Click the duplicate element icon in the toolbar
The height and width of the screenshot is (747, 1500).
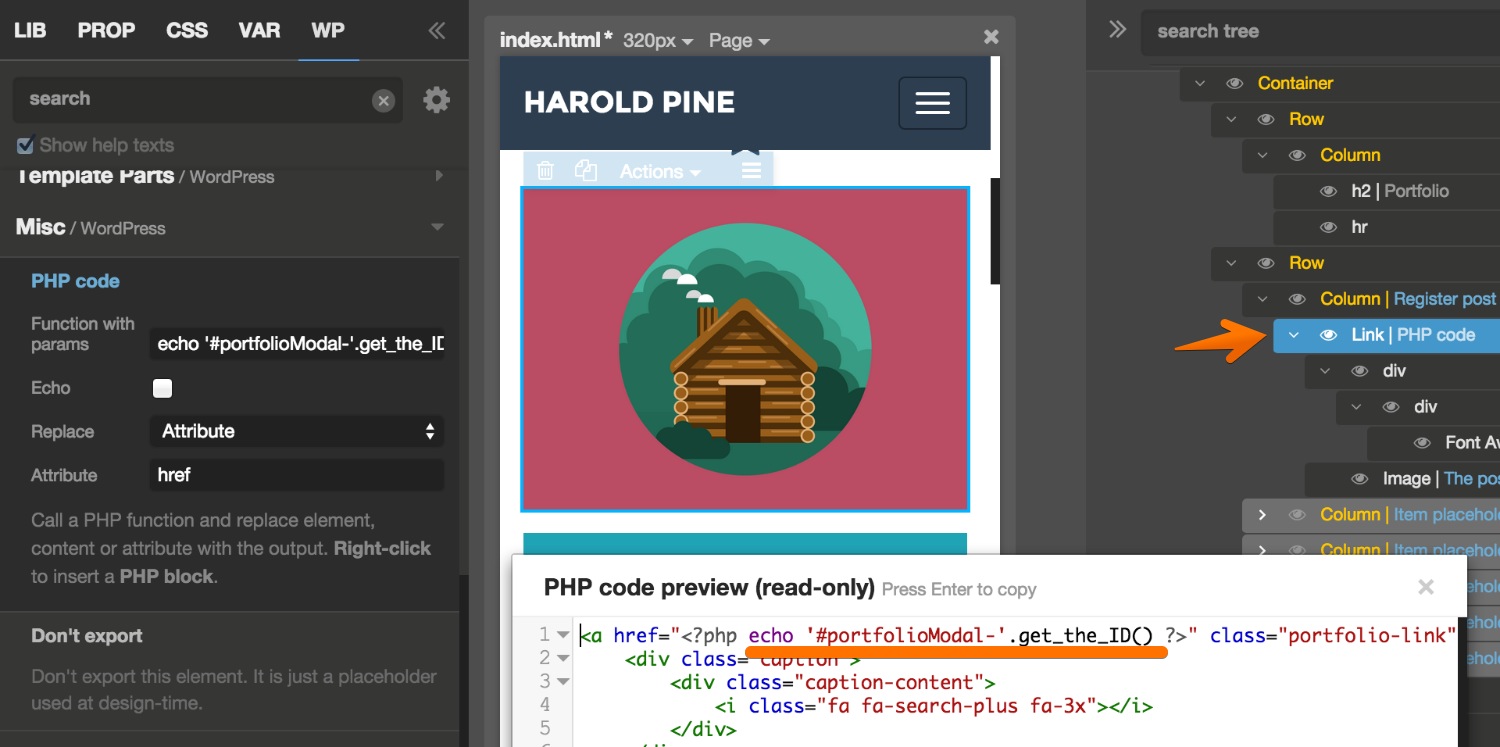(x=586, y=171)
